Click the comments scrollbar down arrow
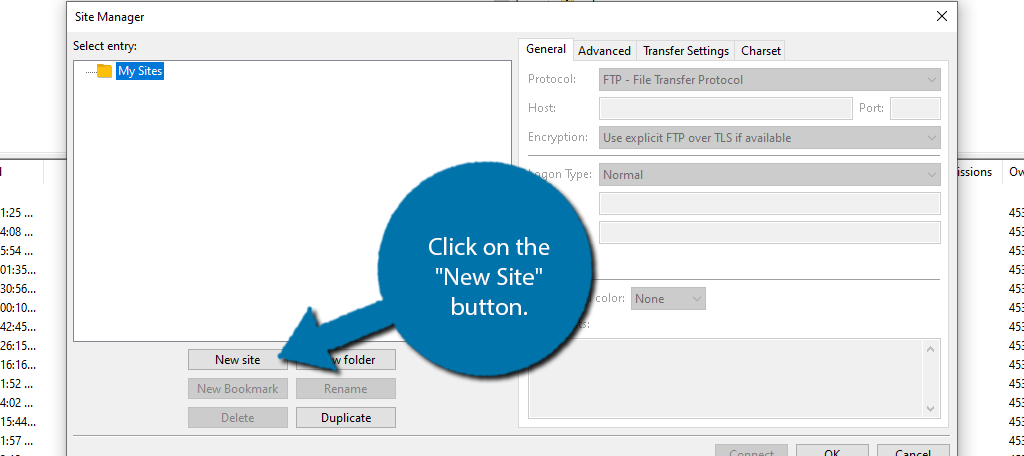 (932, 408)
